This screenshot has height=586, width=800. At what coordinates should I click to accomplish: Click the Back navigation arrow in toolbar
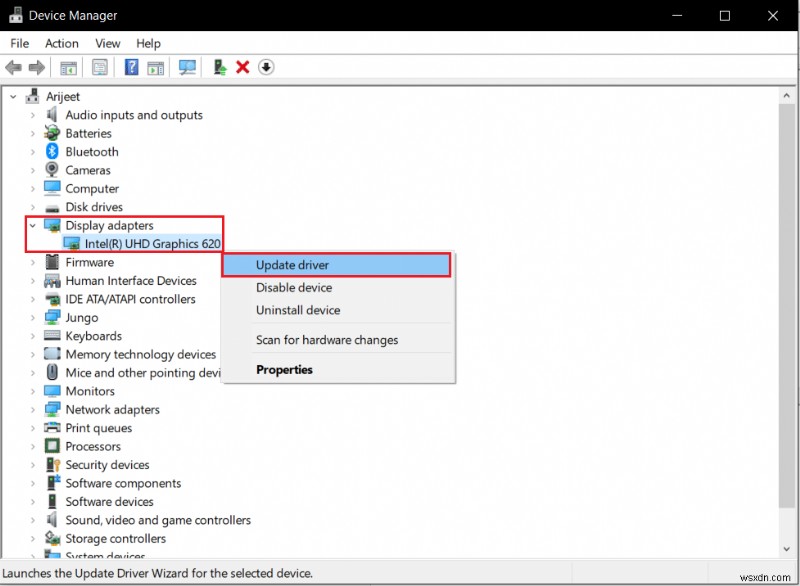(x=13, y=67)
